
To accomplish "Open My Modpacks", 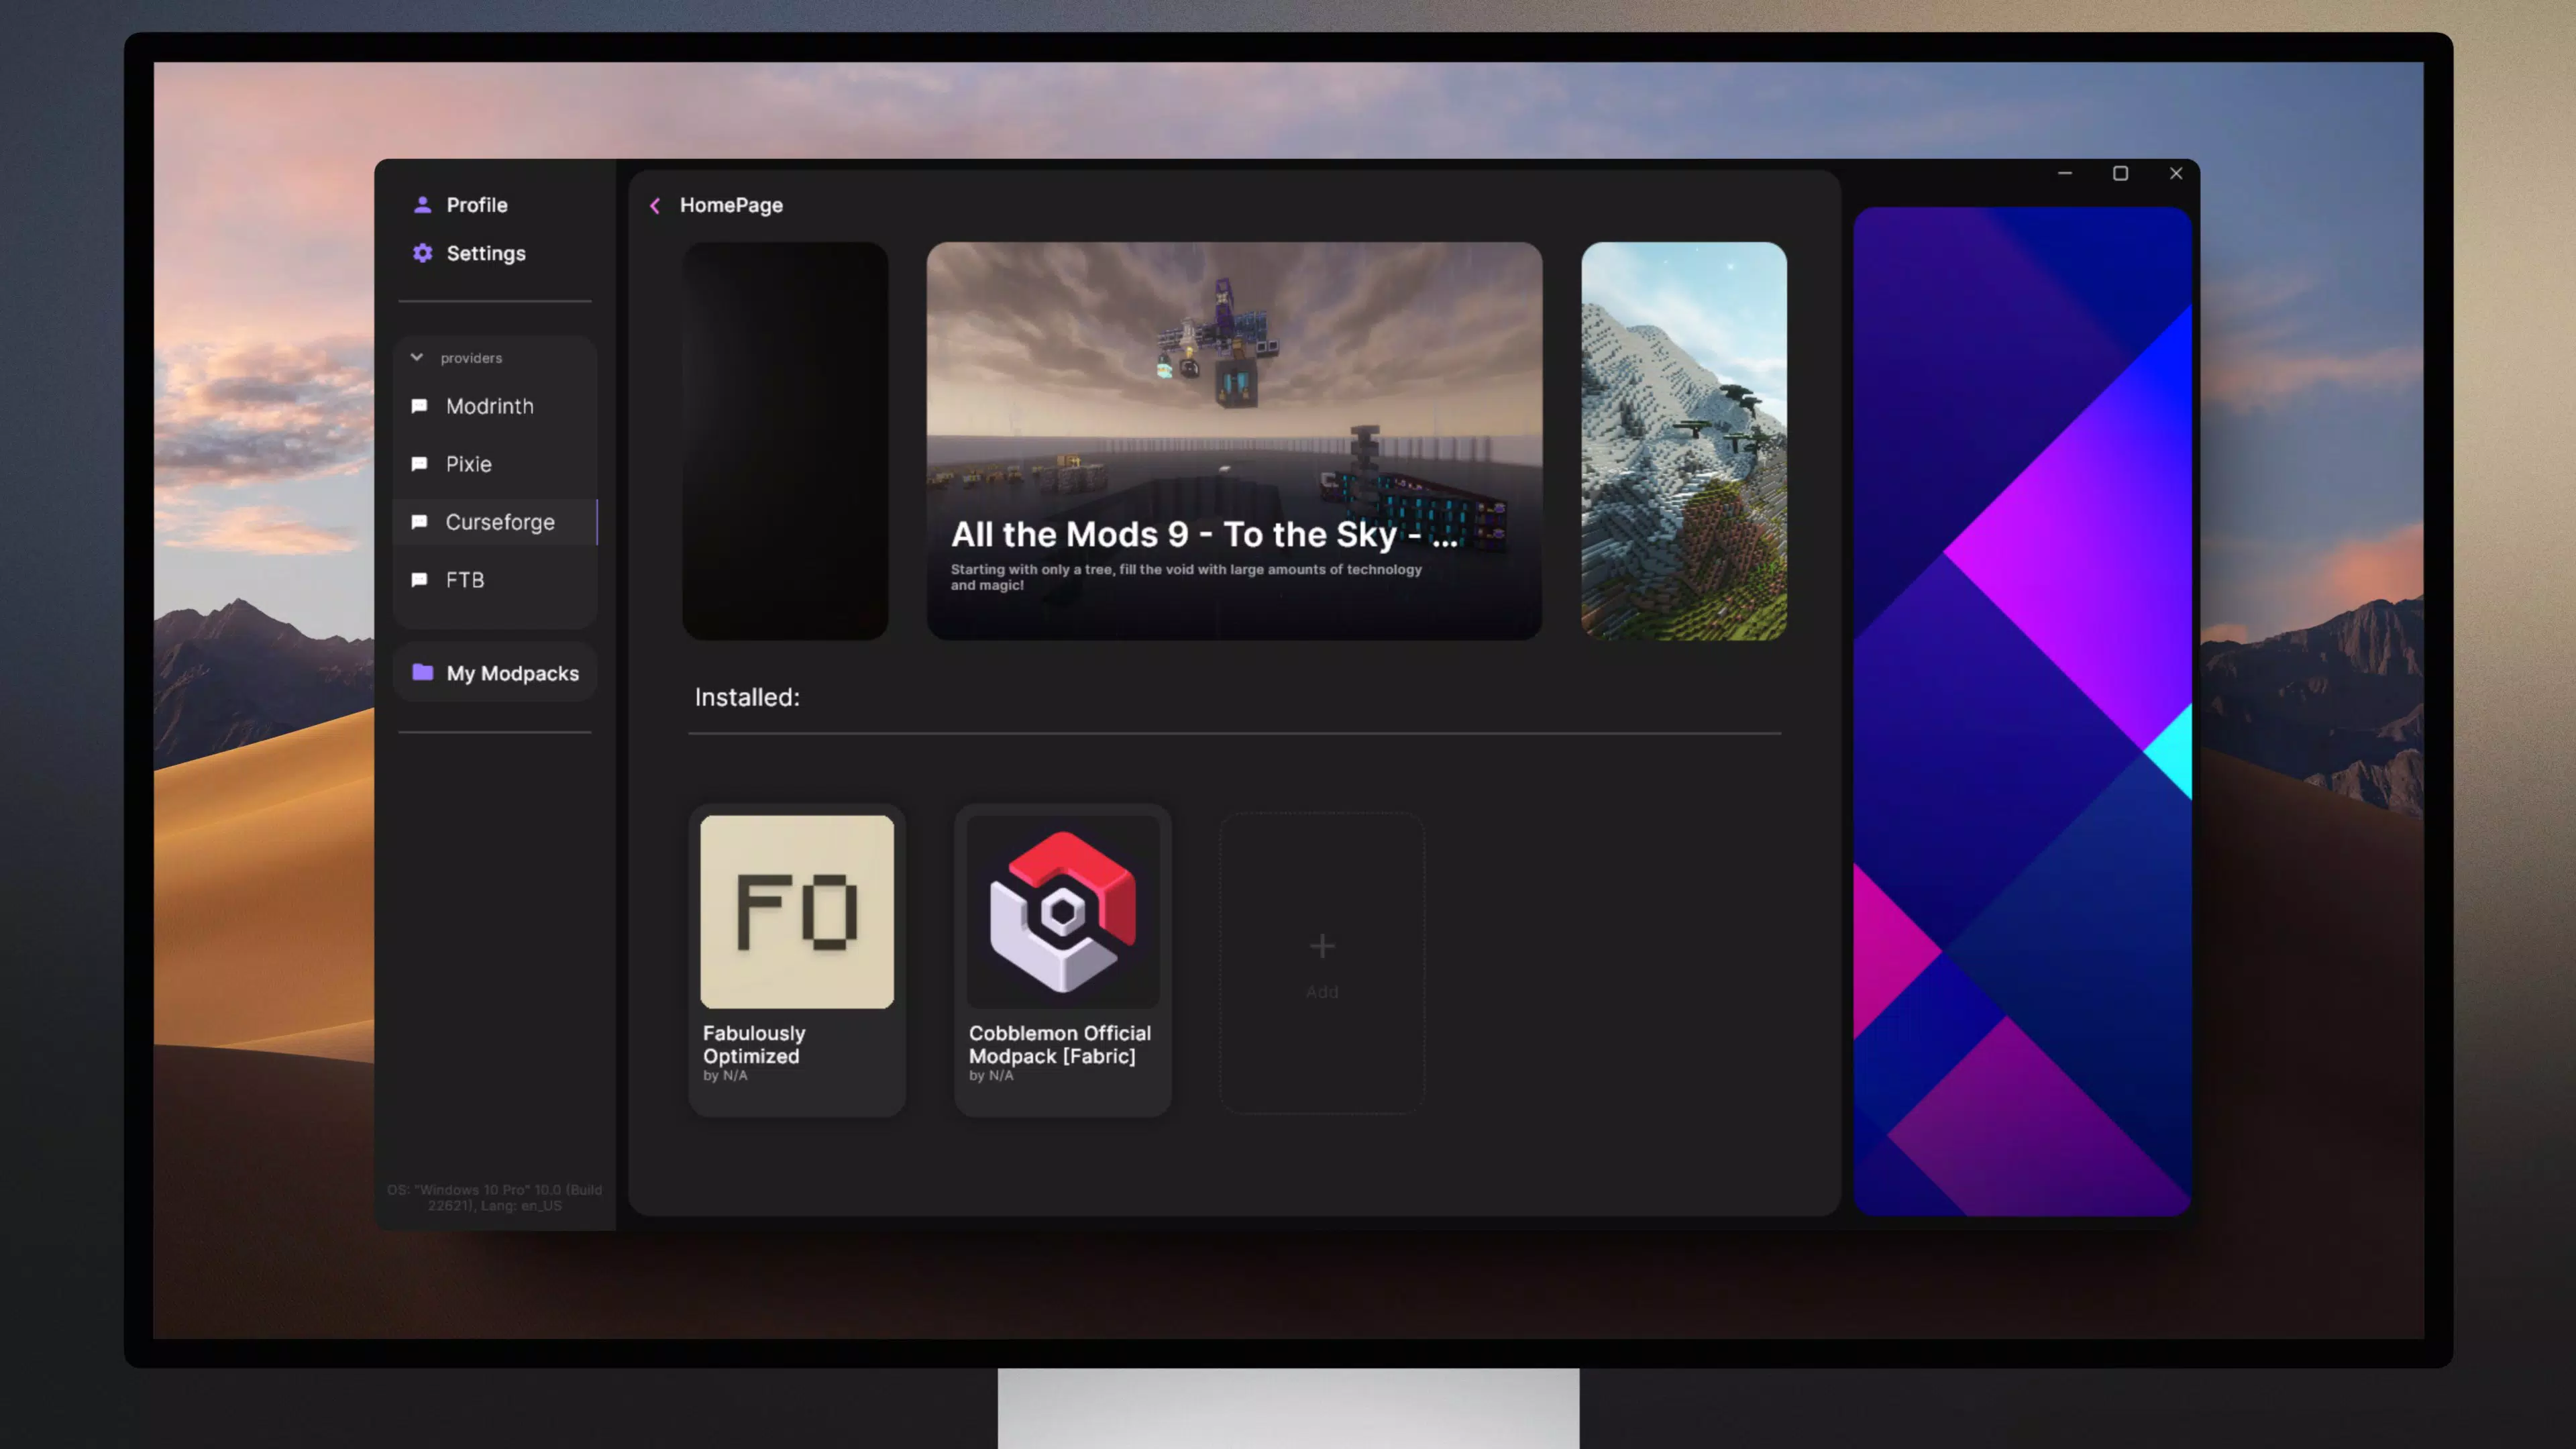I will coord(495,673).
